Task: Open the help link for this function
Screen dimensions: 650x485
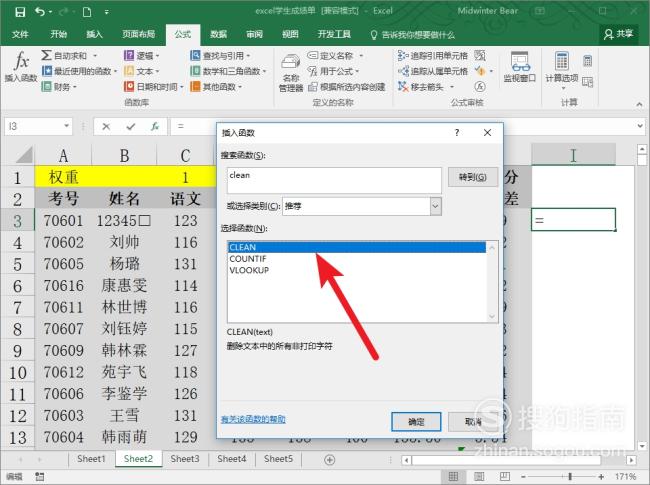Action: (x=253, y=420)
